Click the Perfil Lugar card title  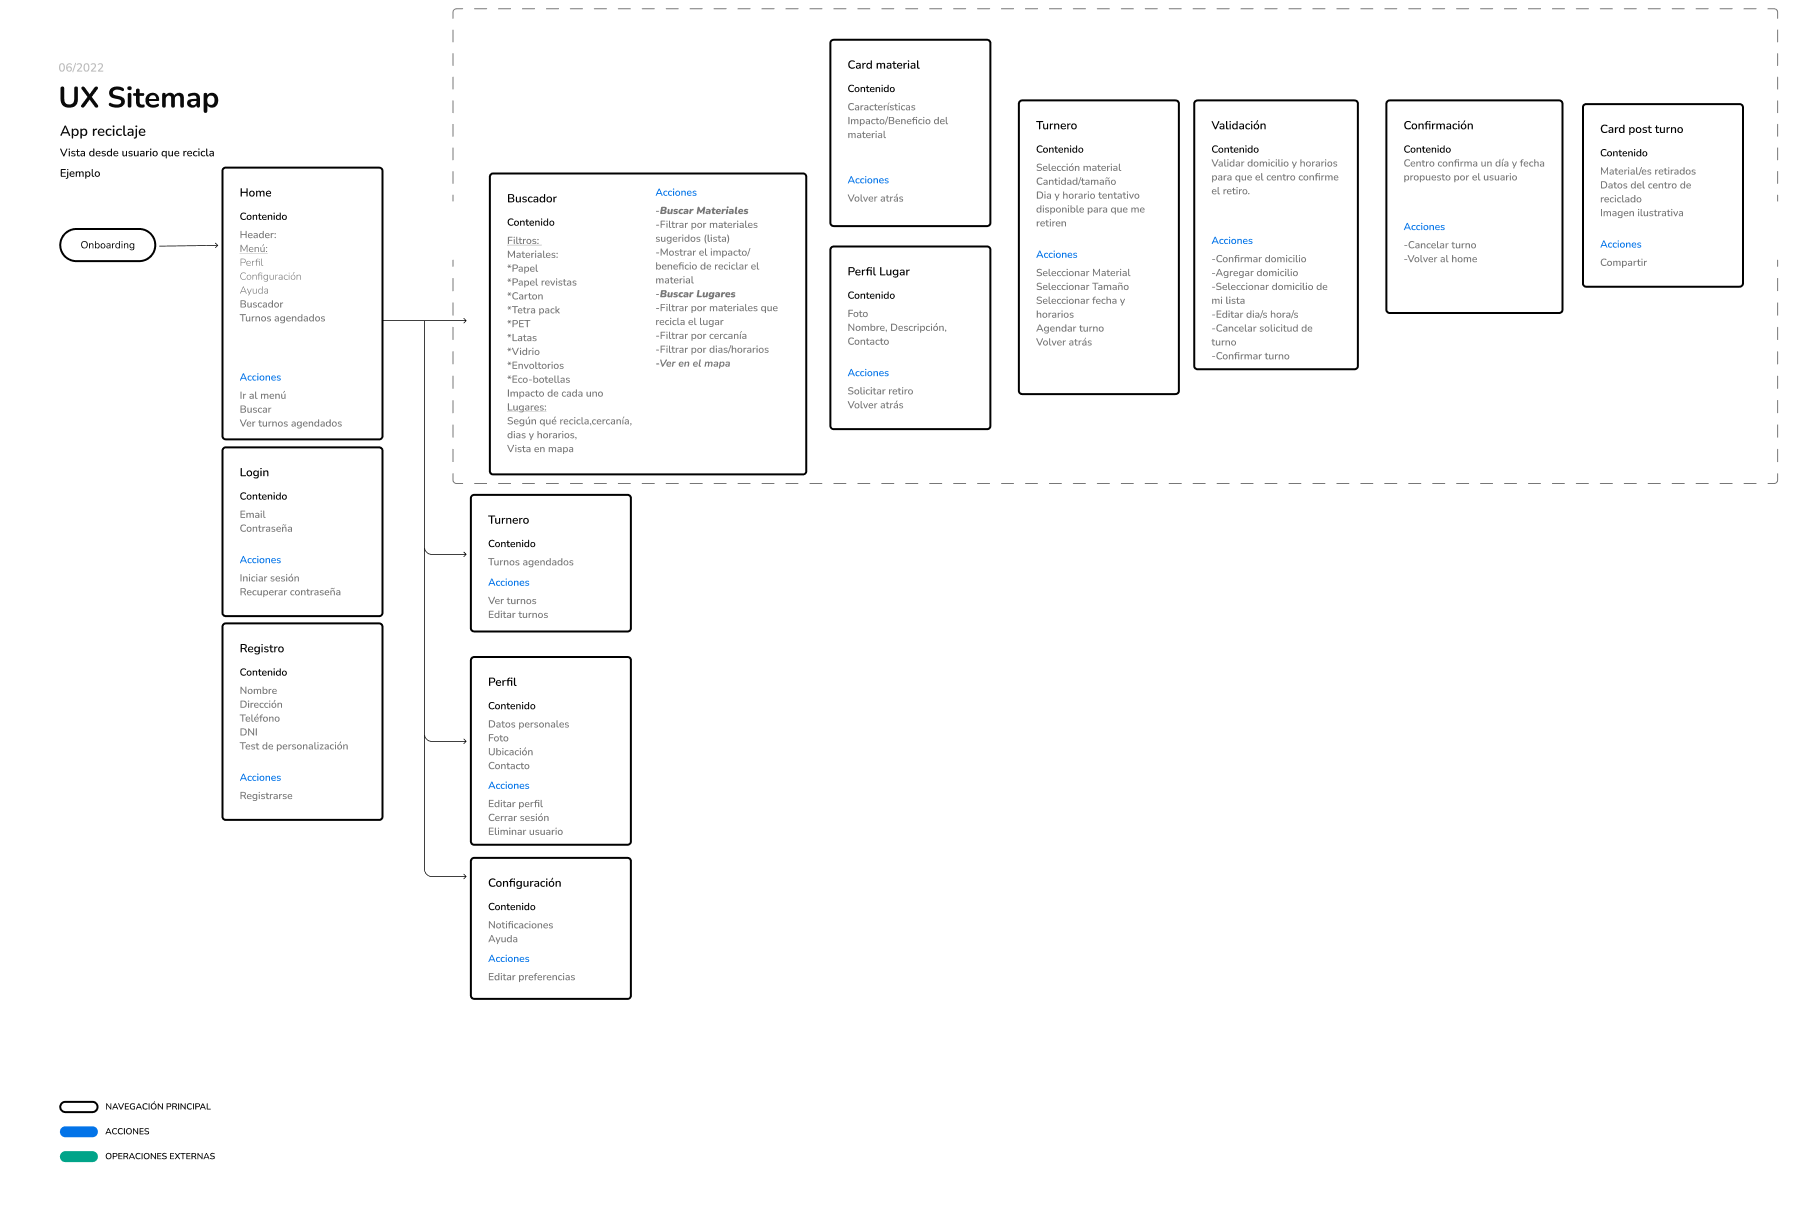[879, 272]
